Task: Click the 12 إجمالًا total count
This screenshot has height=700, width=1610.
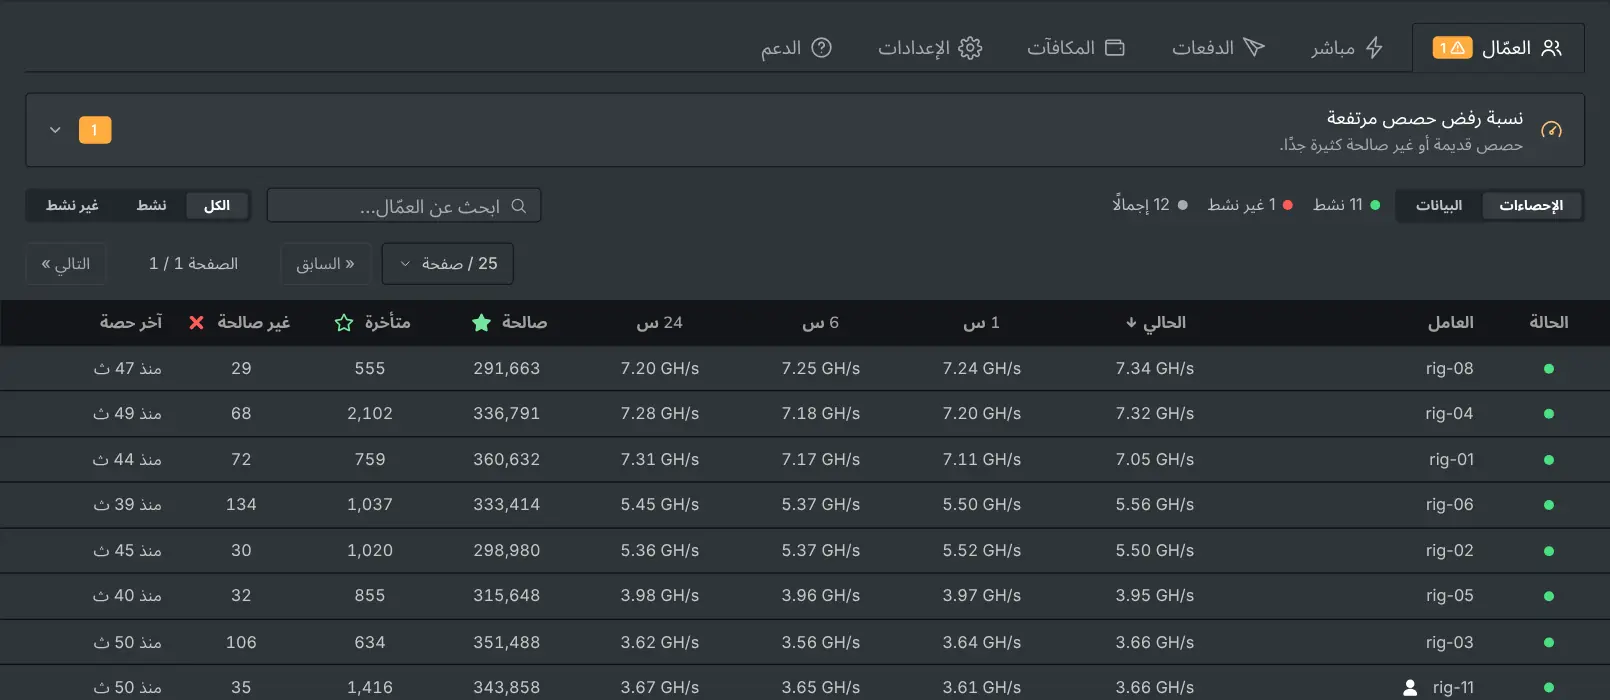Action: (x=1150, y=205)
